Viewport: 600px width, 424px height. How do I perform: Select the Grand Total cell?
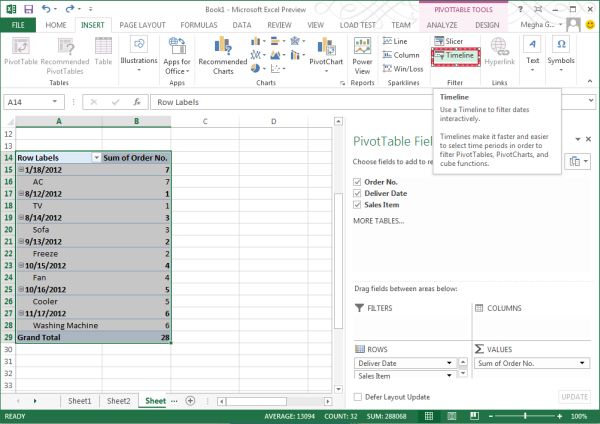pyautogui.click(x=59, y=337)
